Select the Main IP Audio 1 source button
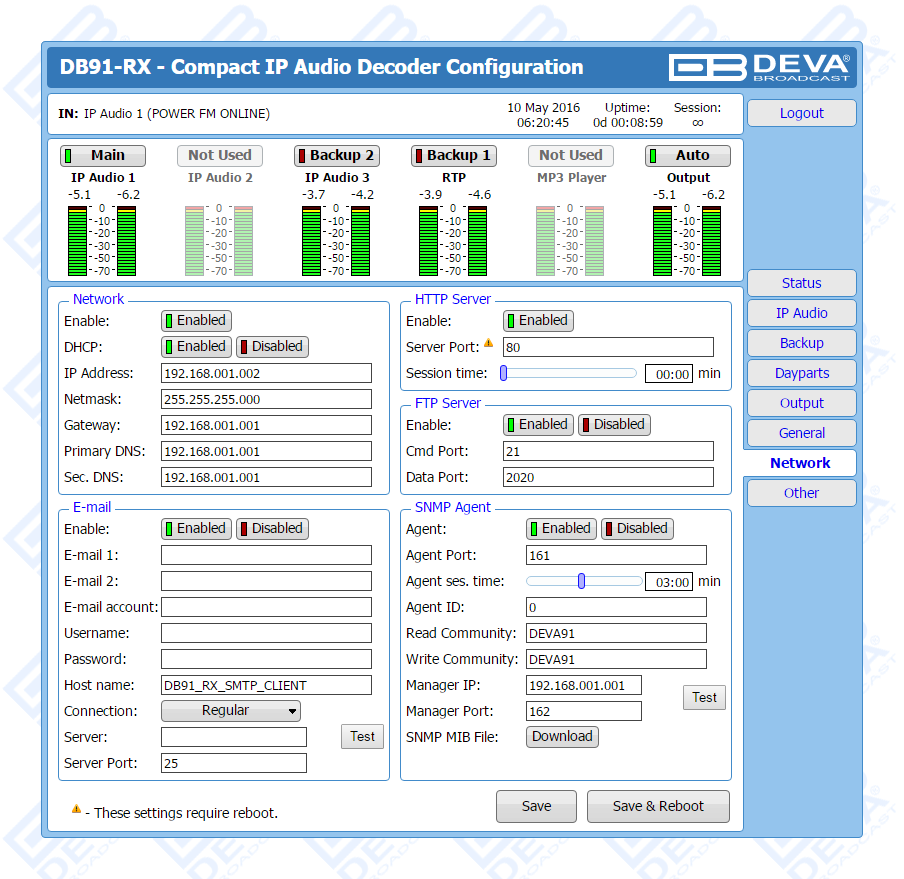This screenshot has height=879, width=904. pos(103,156)
